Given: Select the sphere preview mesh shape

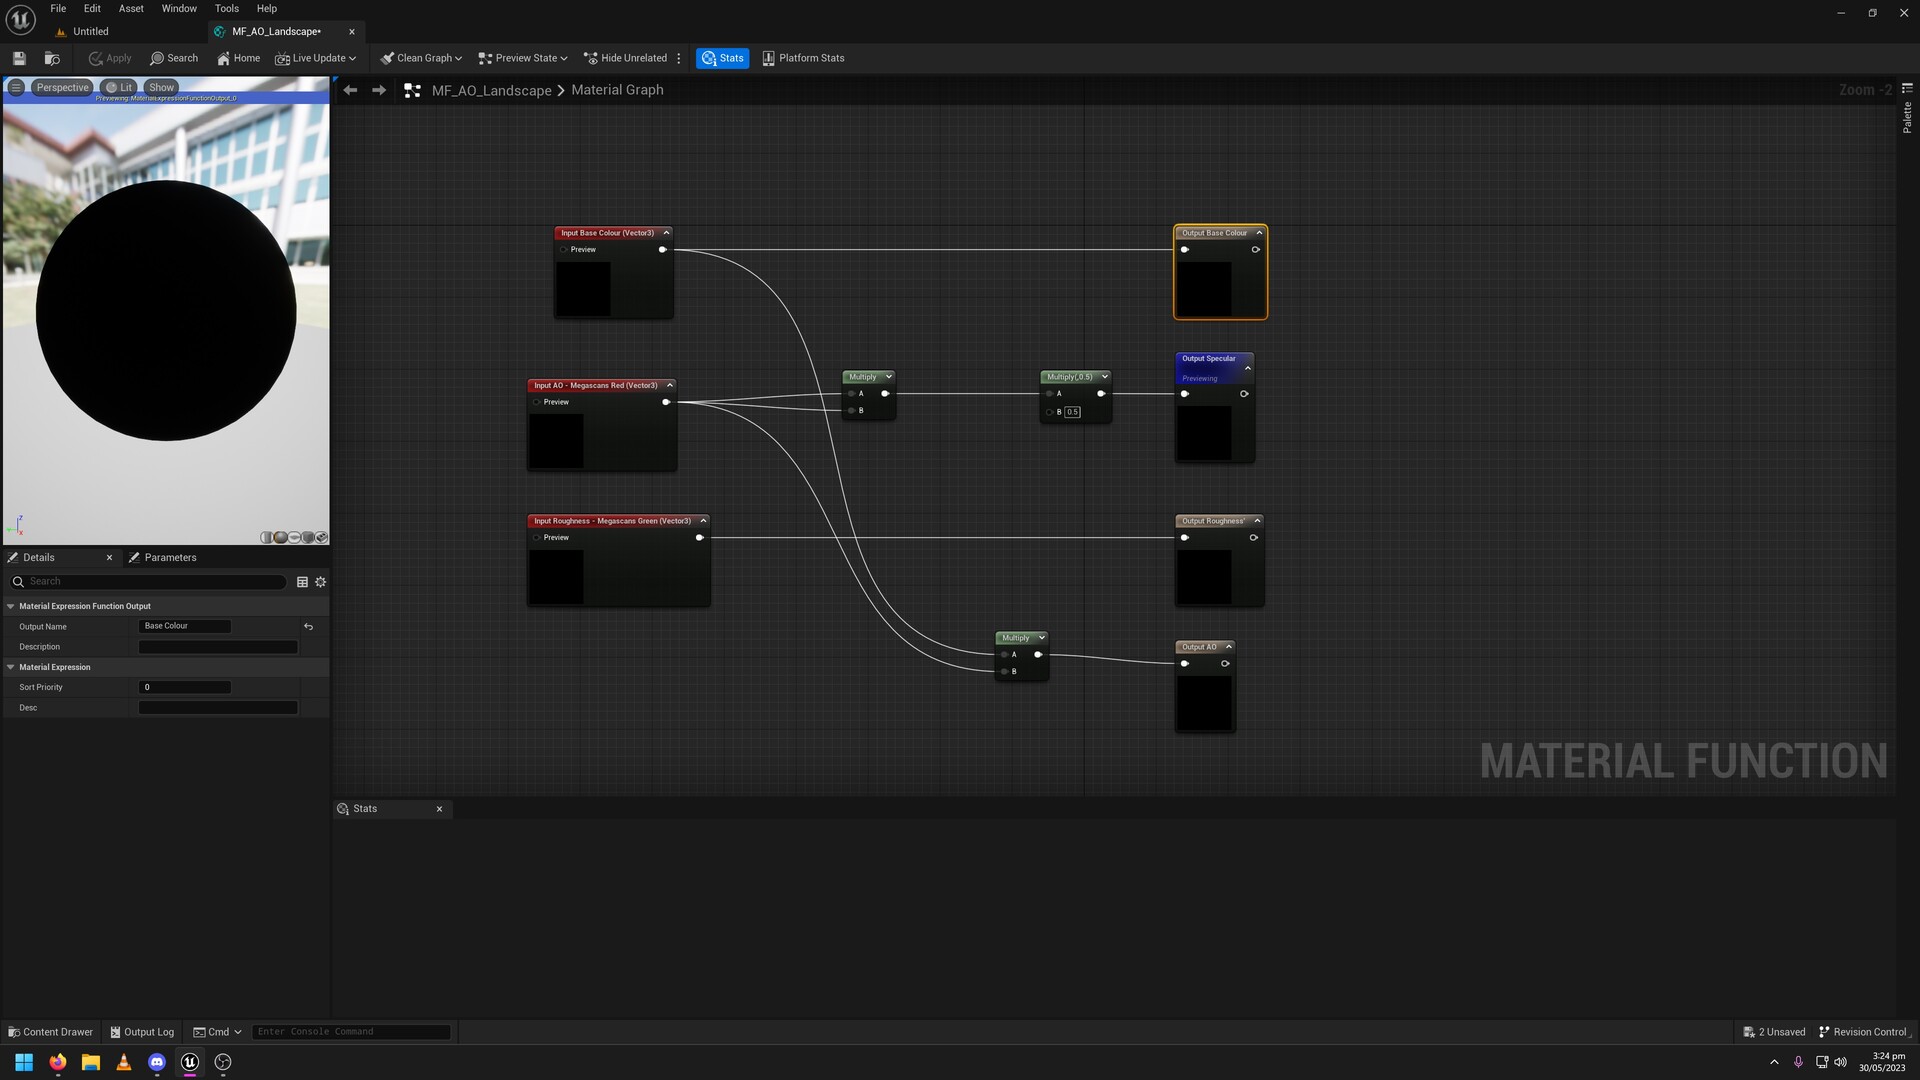Looking at the screenshot, I should click(x=280, y=537).
